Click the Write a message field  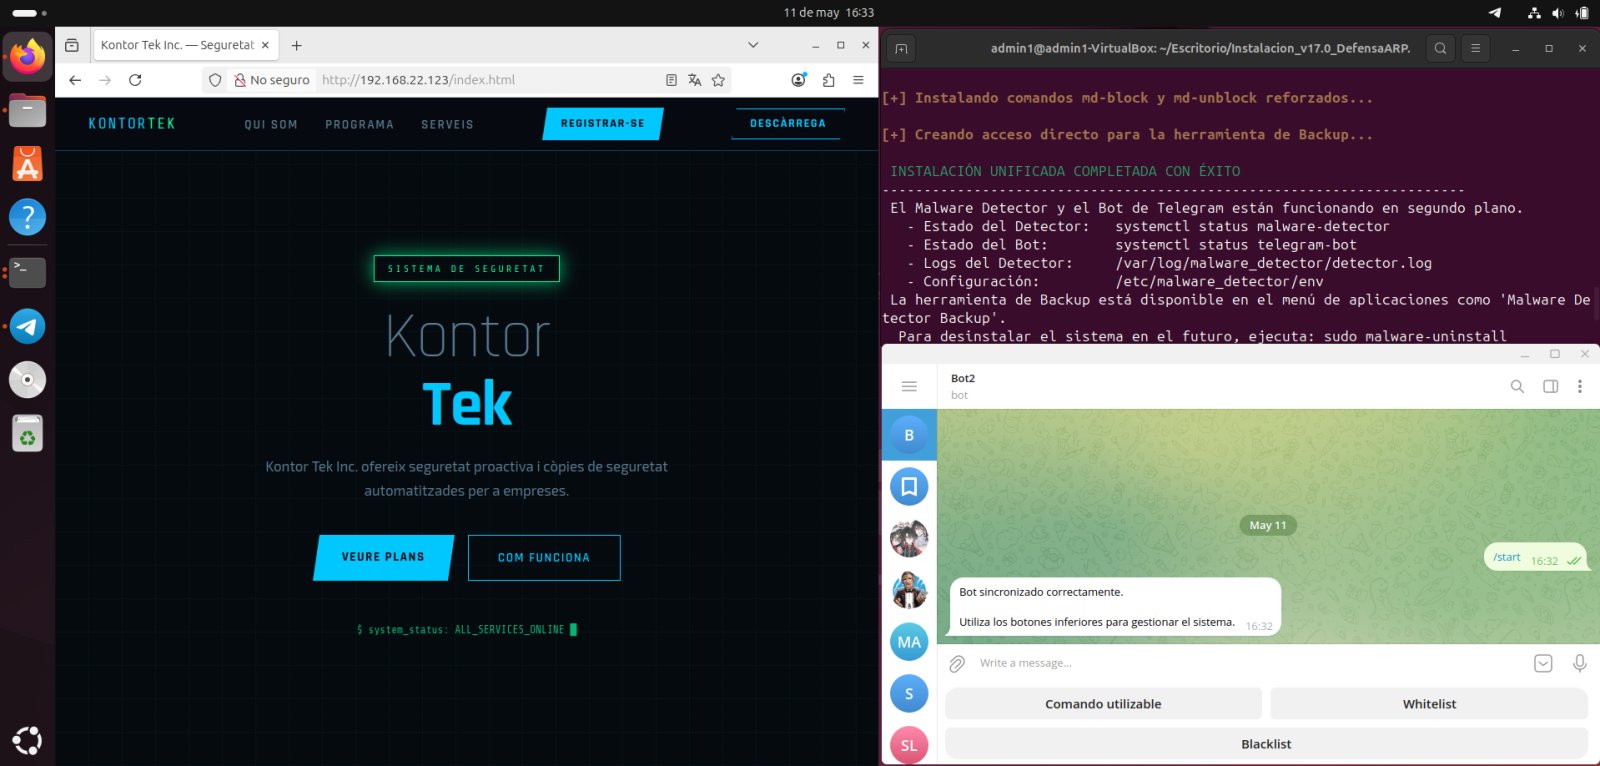tap(1250, 663)
